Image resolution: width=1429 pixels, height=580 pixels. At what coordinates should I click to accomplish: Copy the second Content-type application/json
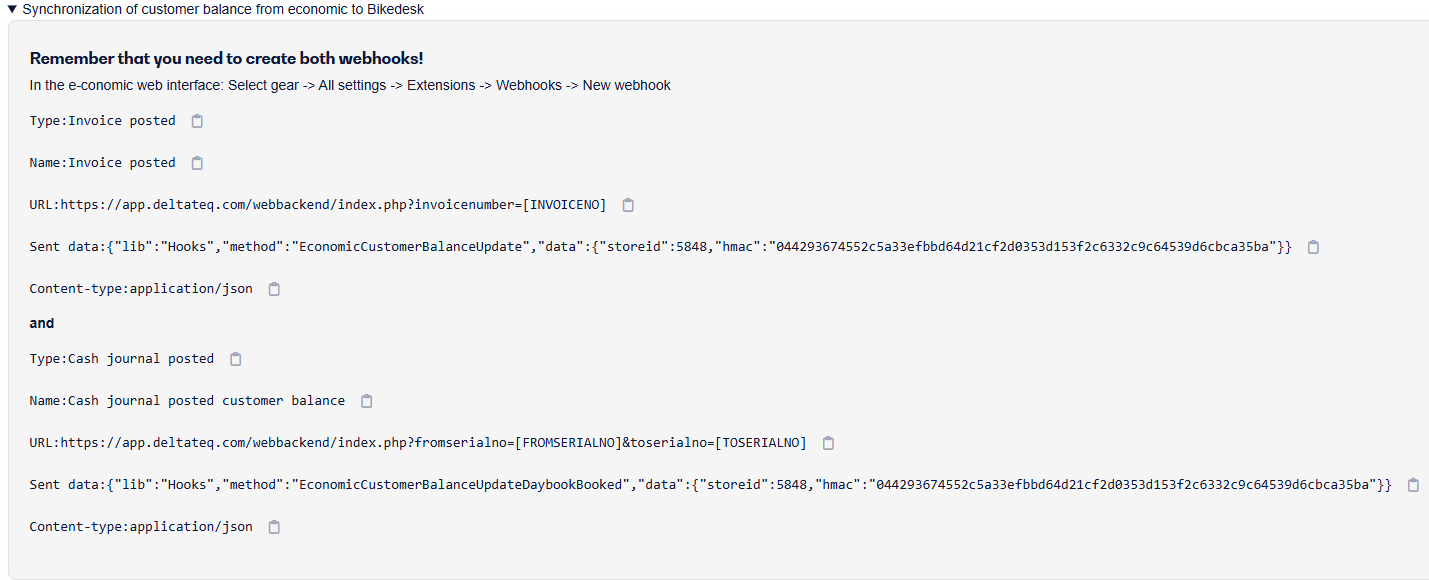point(274,527)
